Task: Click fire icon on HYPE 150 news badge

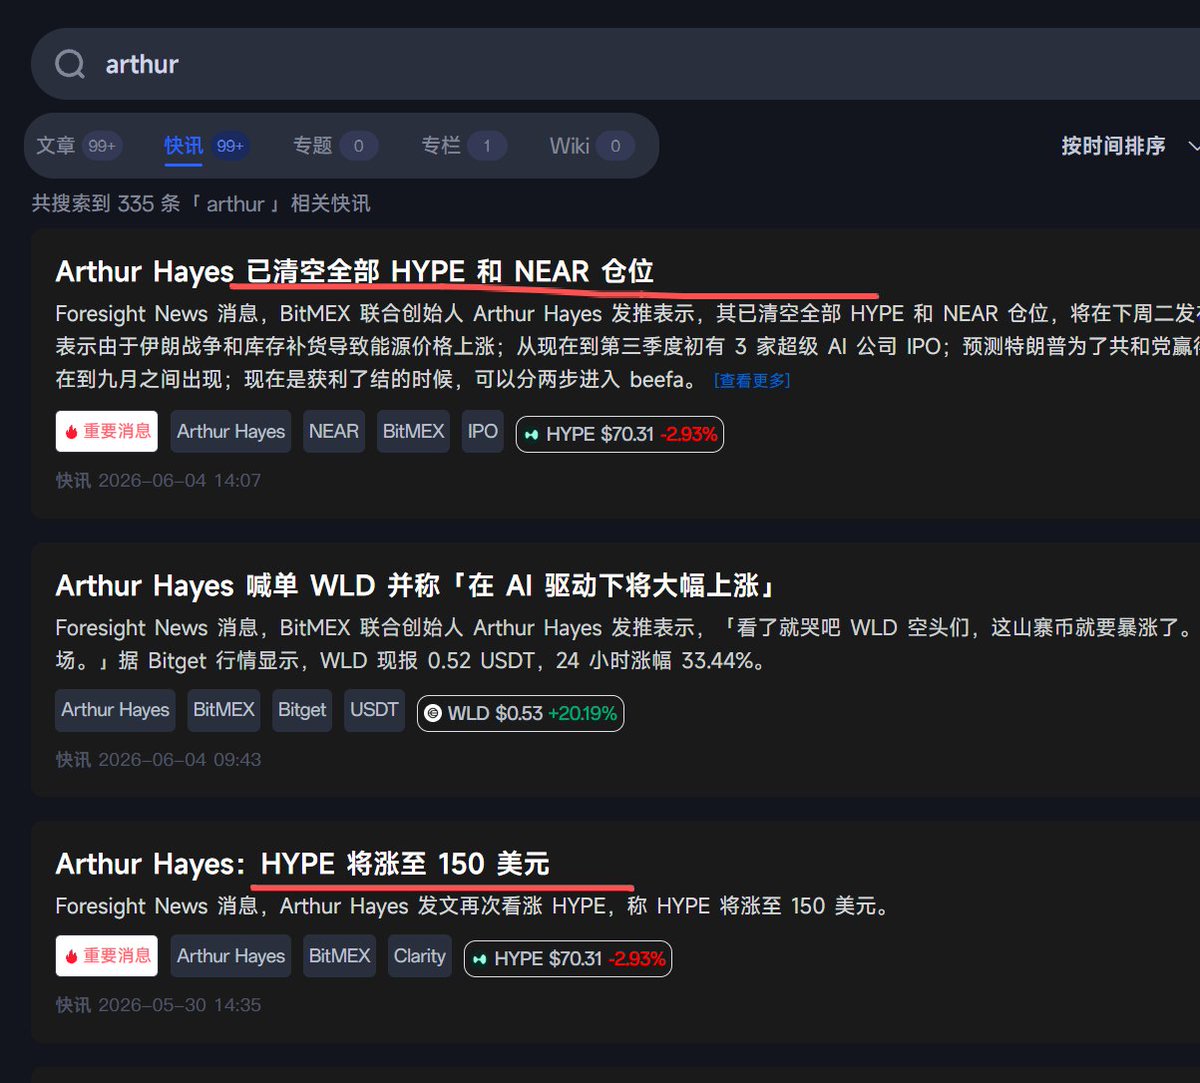Action: click(x=71, y=957)
